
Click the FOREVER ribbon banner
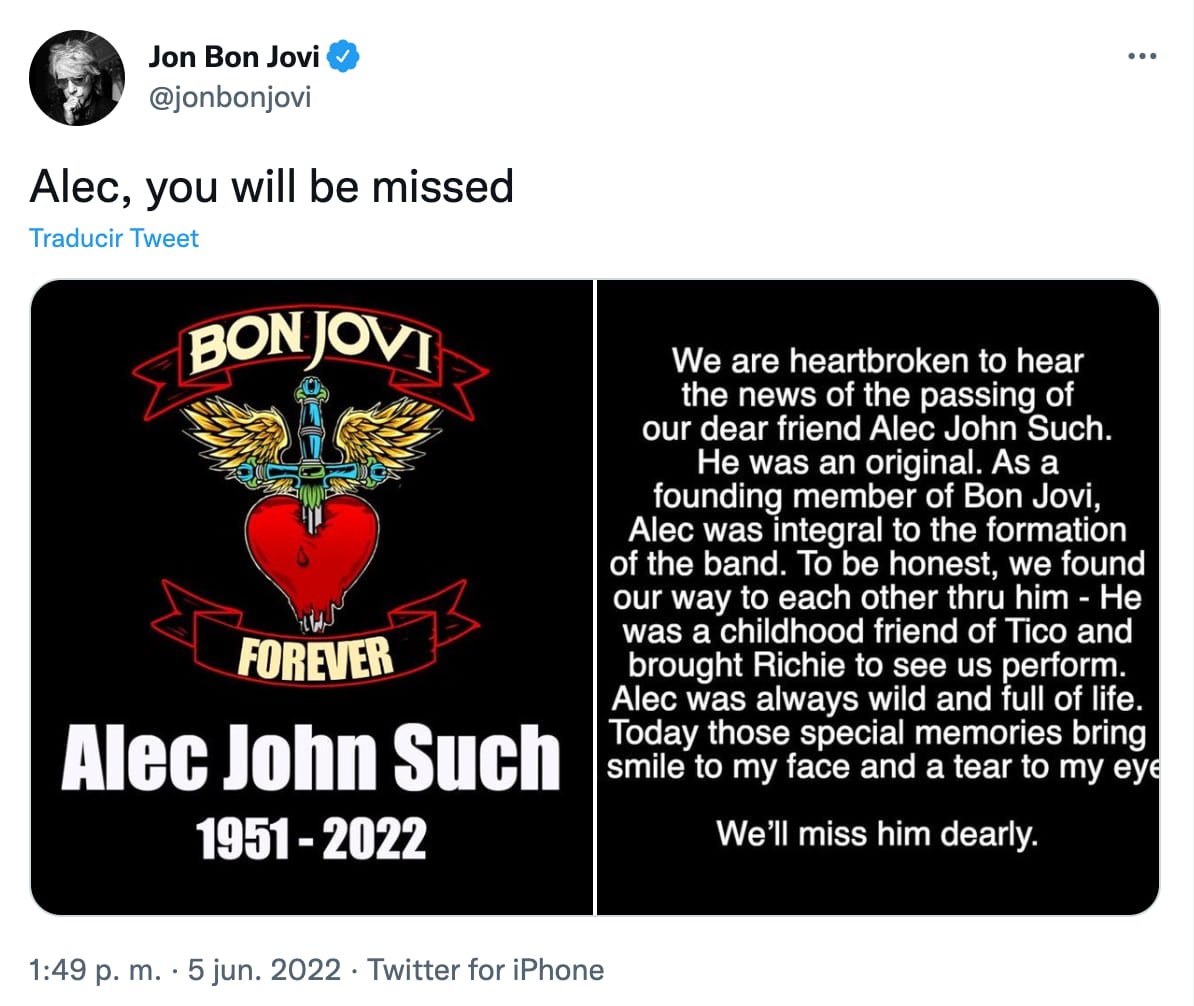click(314, 656)
